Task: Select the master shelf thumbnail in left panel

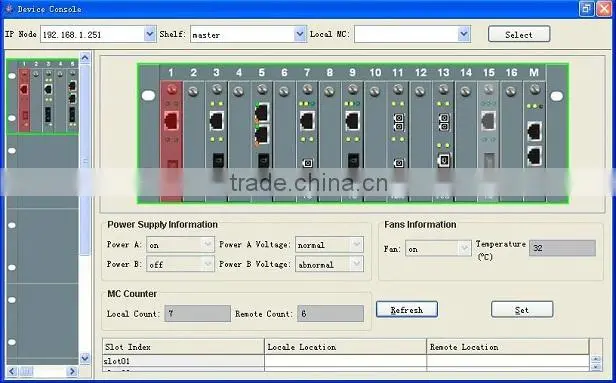Action: tap(42, 97)
